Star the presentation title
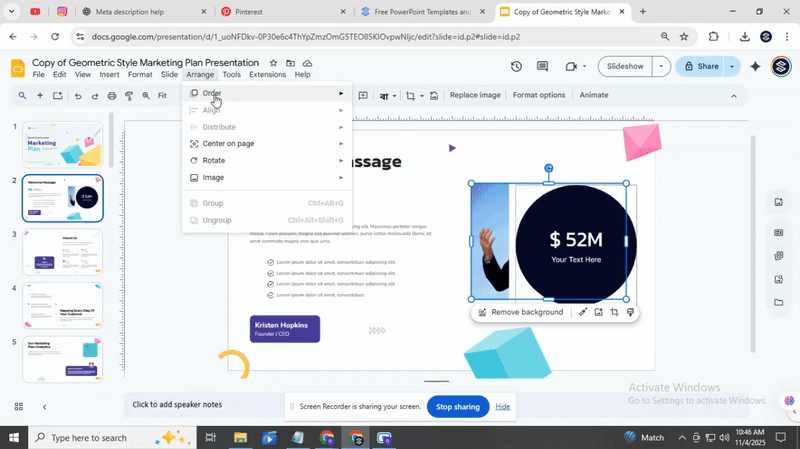 click(x=274, y=63)
